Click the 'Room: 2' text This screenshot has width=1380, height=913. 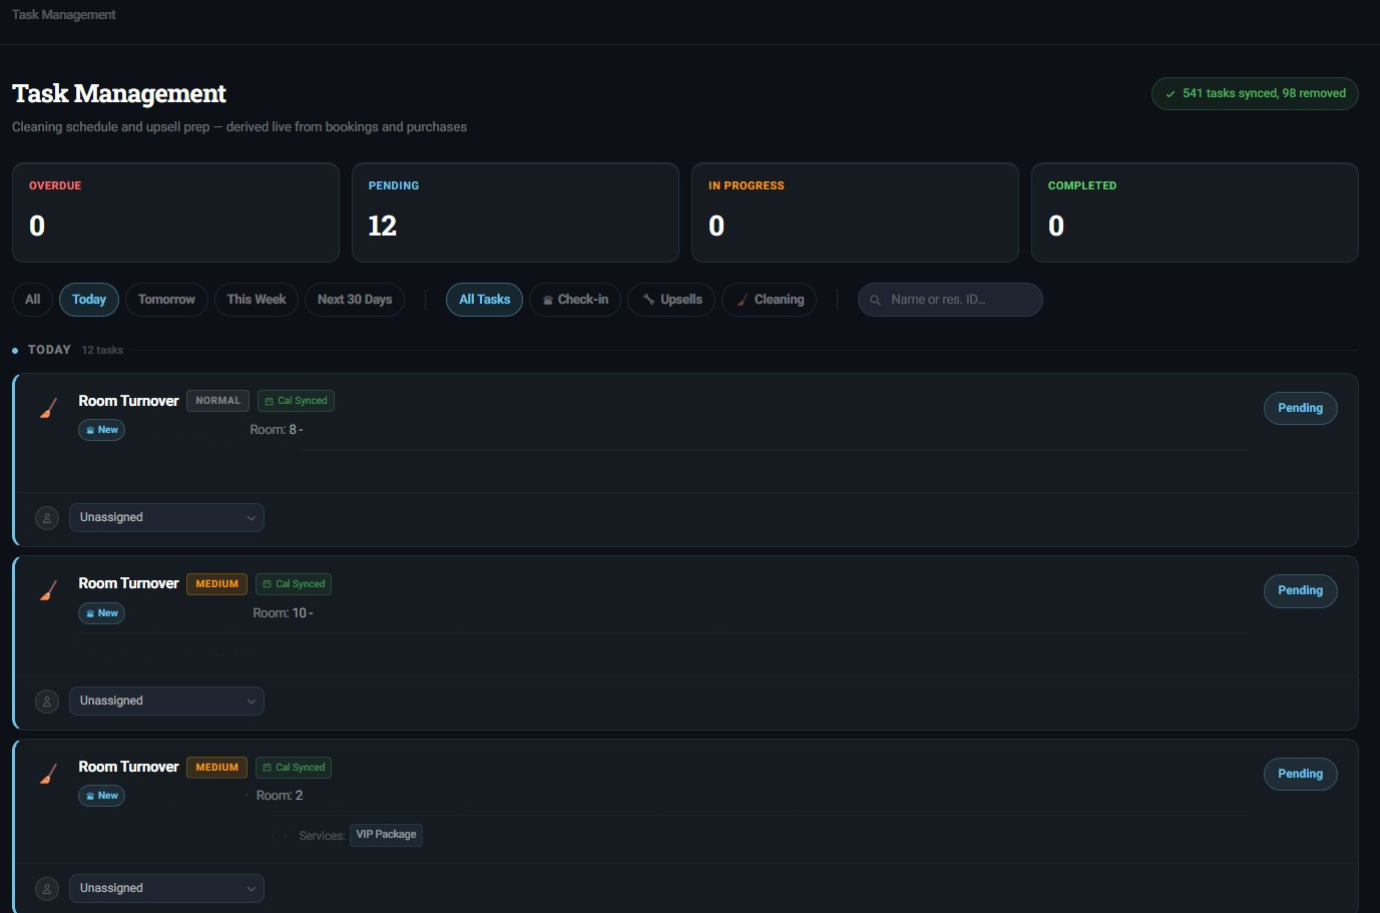point(279,796)
